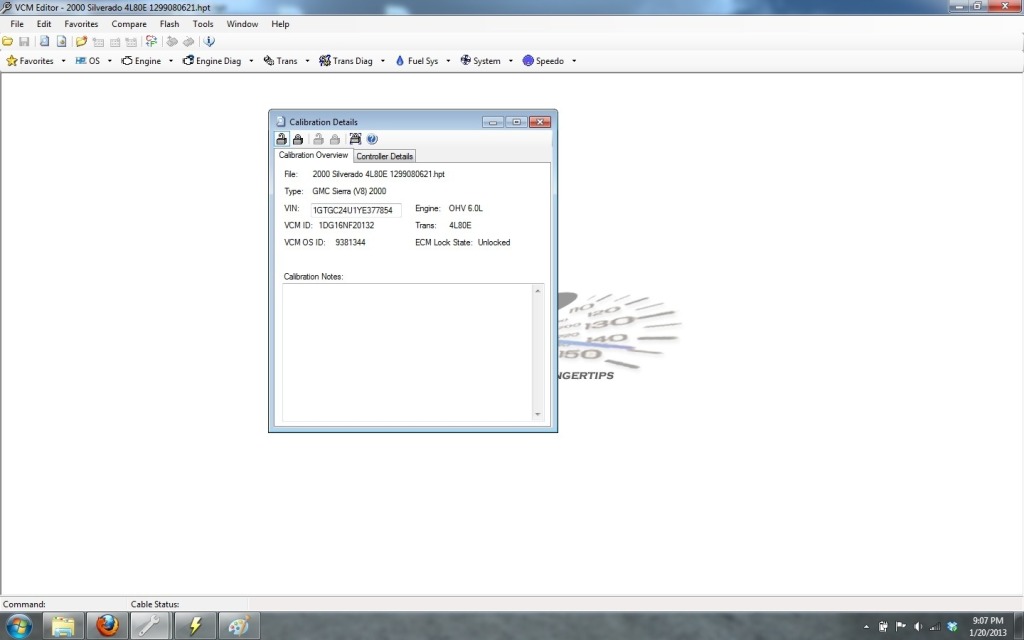The height and width of the screenshot is (640, 1024).
Task: Open the OS section toolbar button
Action: tap(88, 61)
